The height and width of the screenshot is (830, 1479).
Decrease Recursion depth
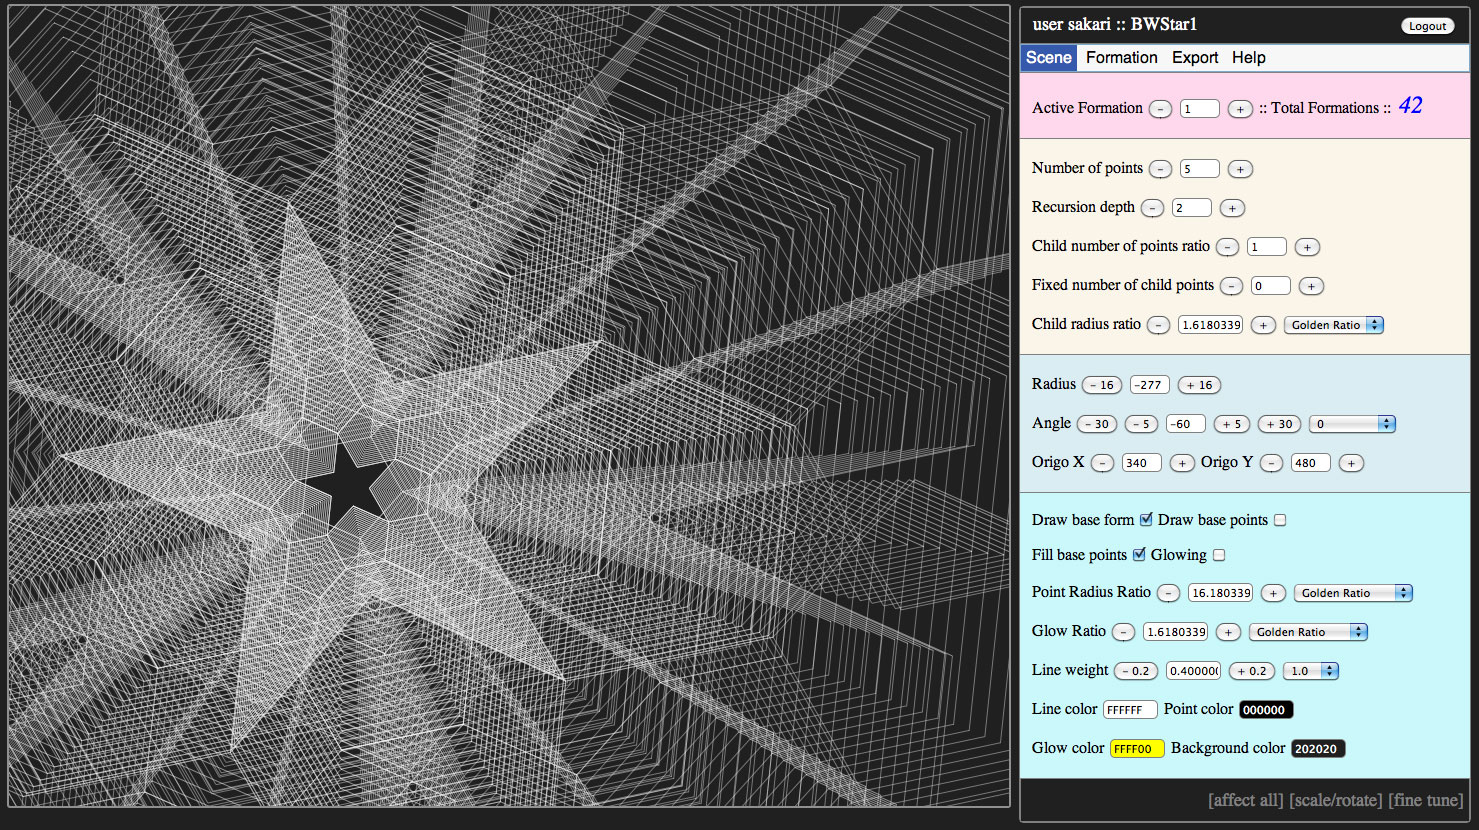pos(1153,208)
